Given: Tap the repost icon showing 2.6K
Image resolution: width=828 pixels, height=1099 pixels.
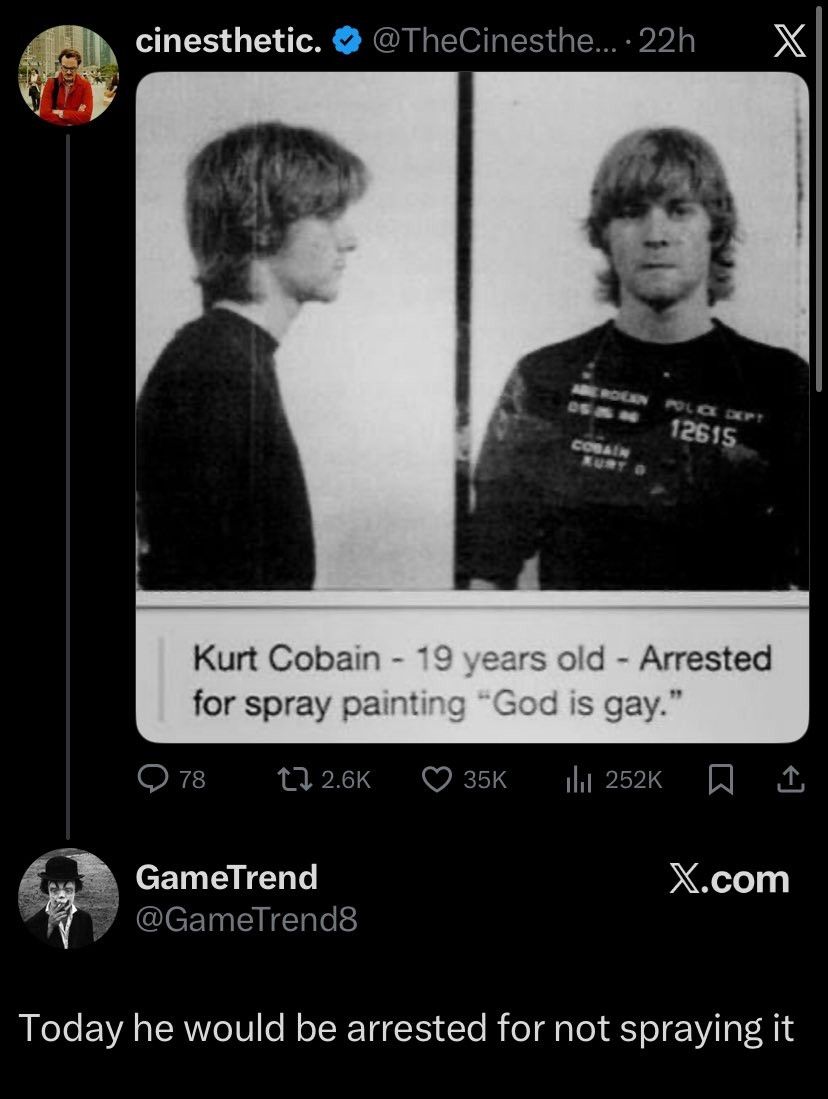Looking at the screenshot, I should point(294,779).
